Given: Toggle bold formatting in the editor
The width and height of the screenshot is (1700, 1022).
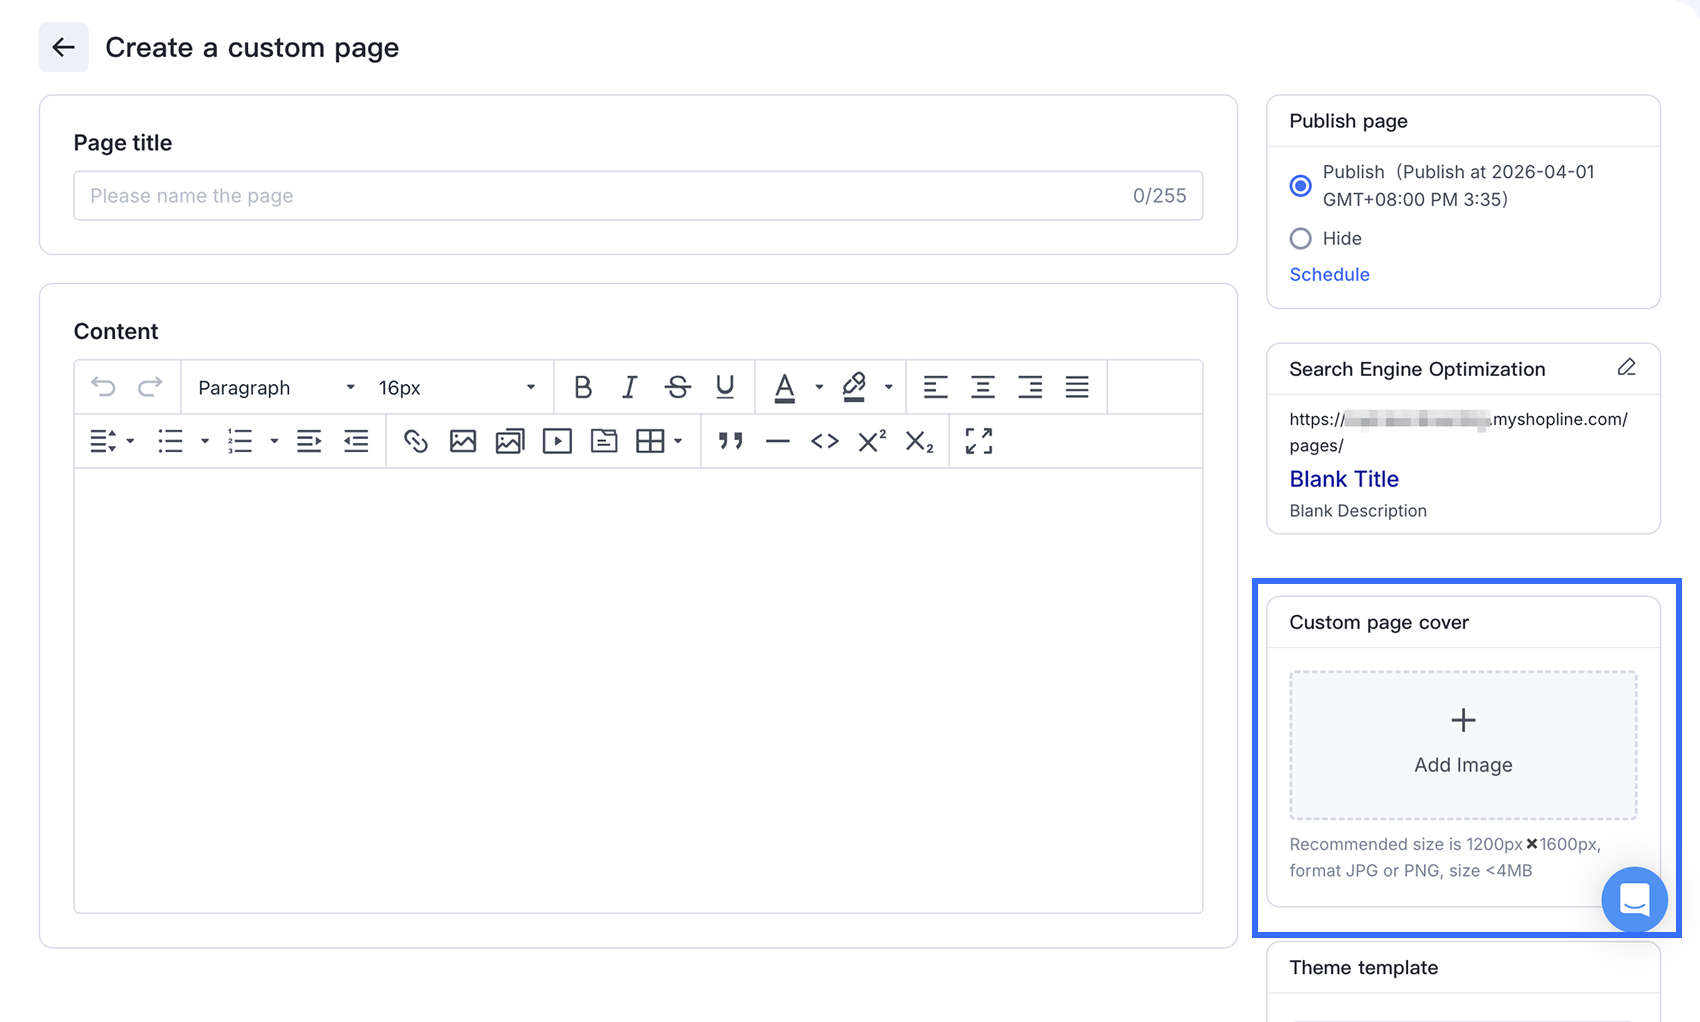Looking at the screenshot, I should click(x=582, y=387).
